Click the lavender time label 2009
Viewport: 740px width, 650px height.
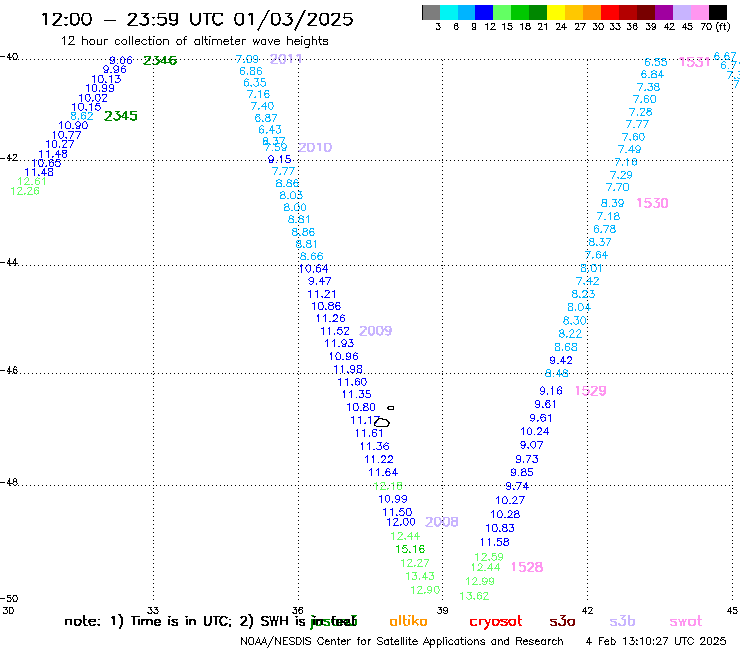[x=376, y=331]
